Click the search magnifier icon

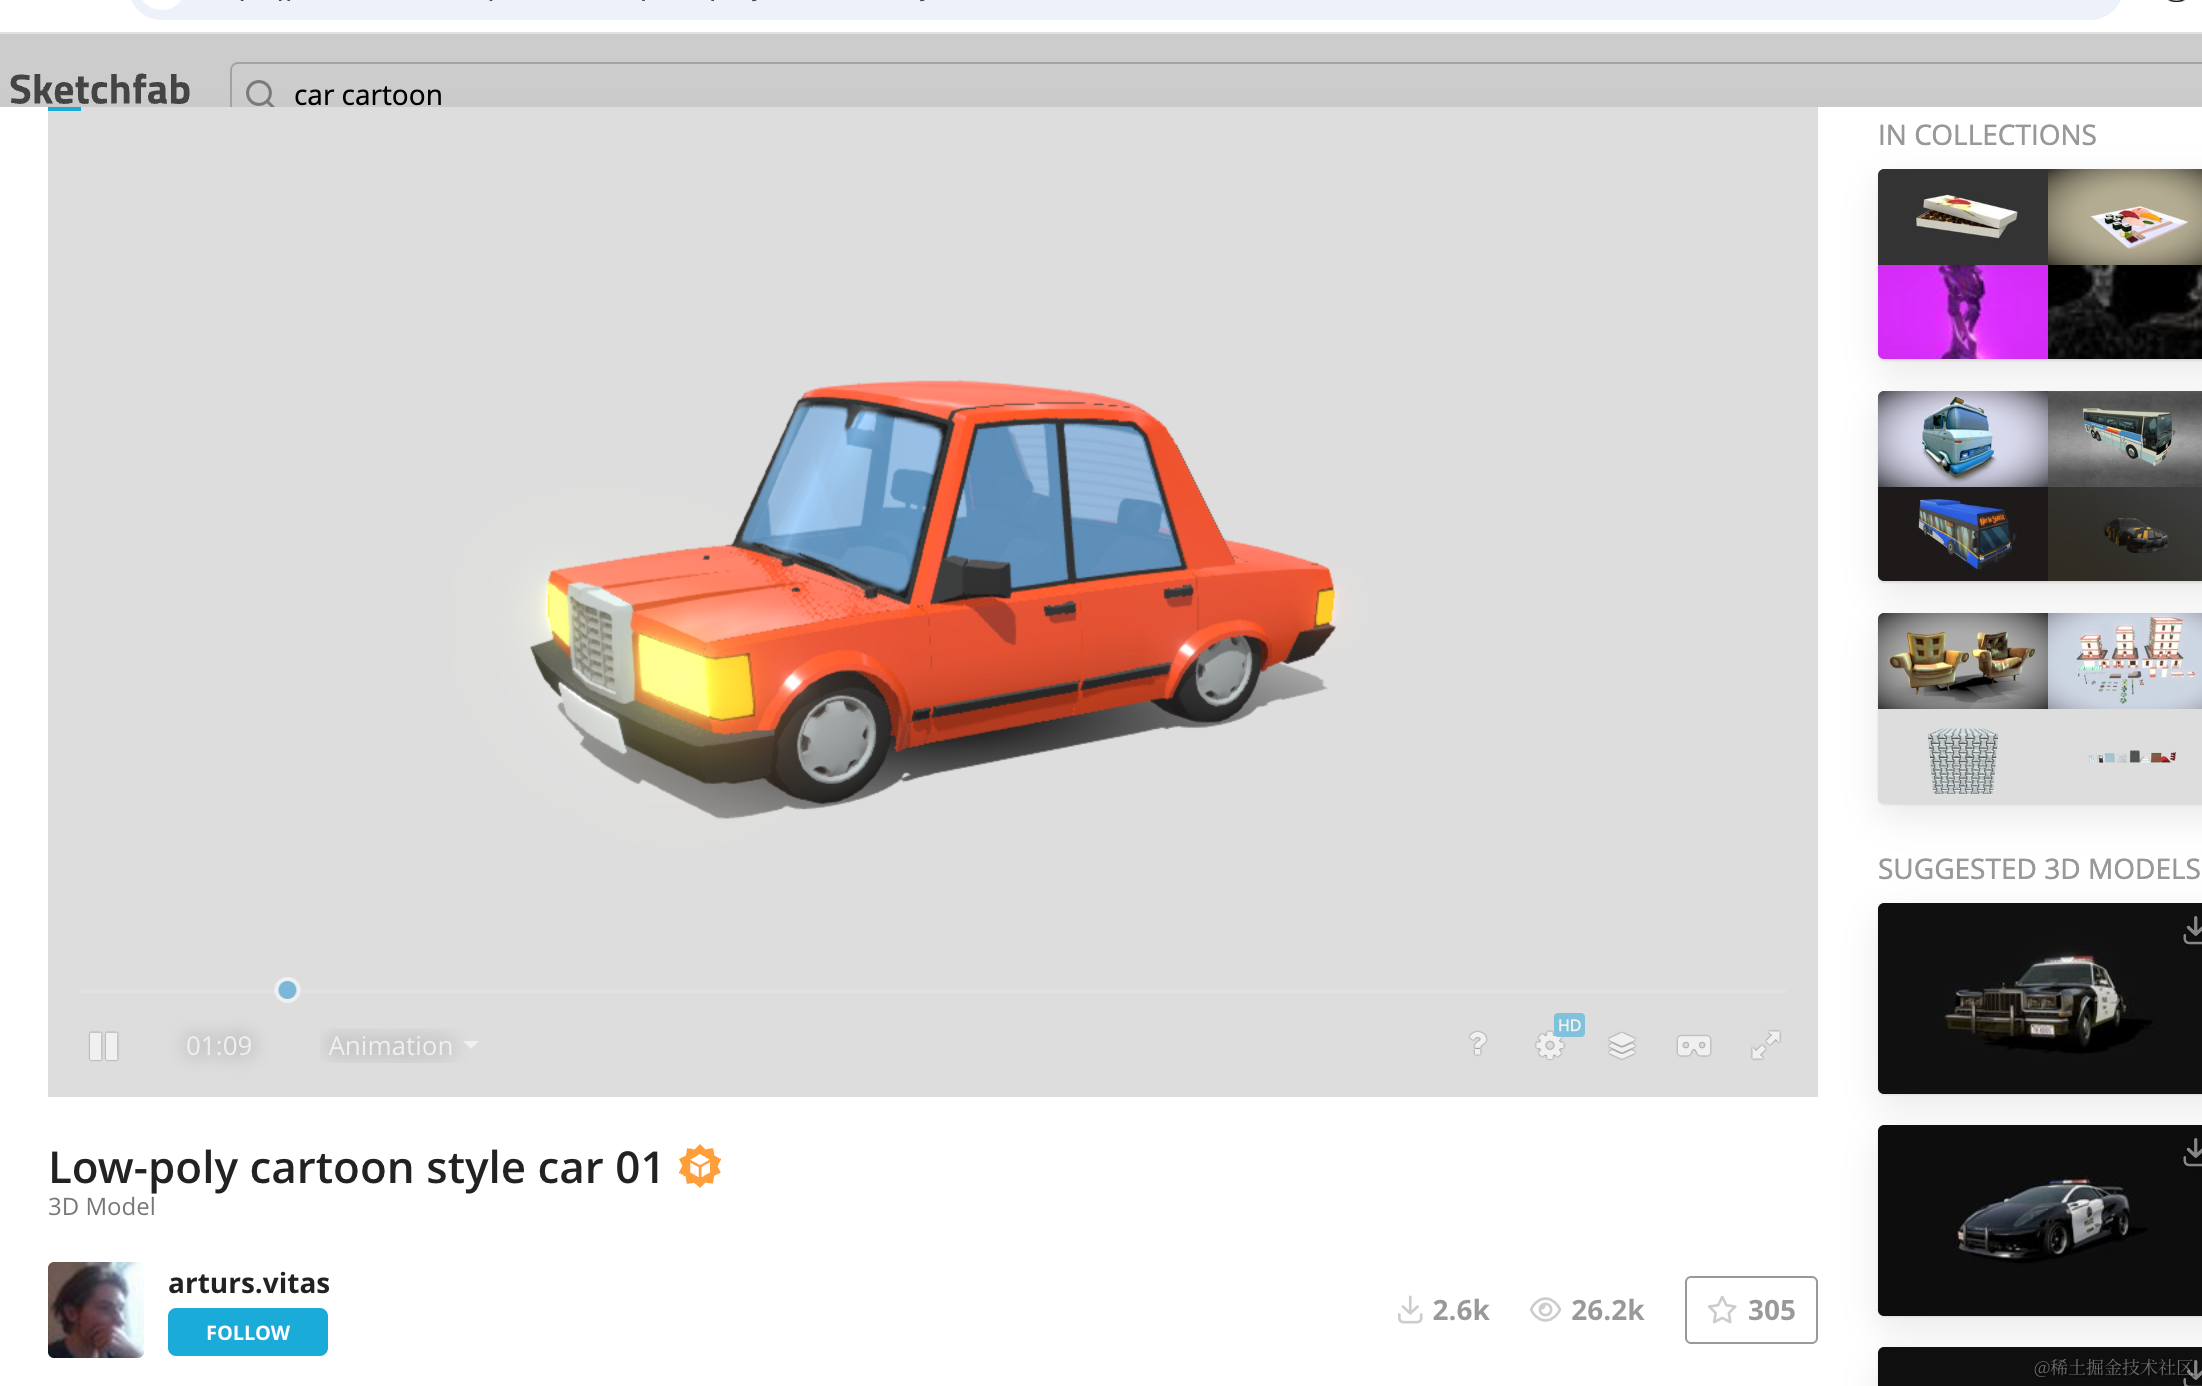[260, 95]
